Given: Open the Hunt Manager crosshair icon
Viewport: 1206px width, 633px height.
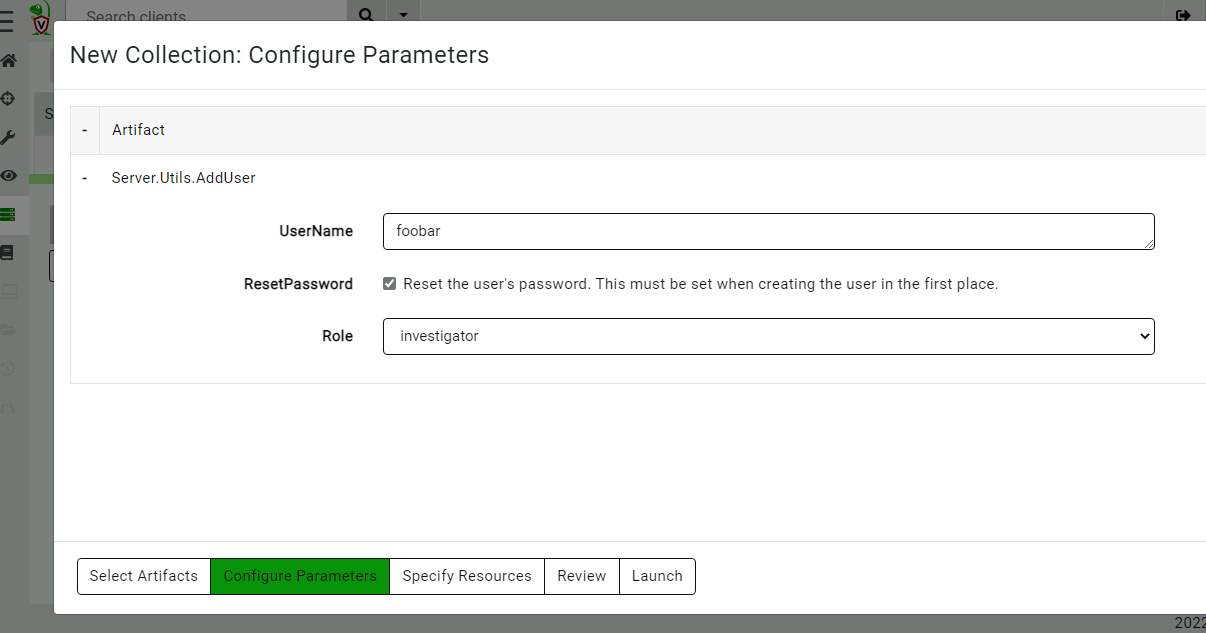Looking at the screenshot, I should pos(8,98).
